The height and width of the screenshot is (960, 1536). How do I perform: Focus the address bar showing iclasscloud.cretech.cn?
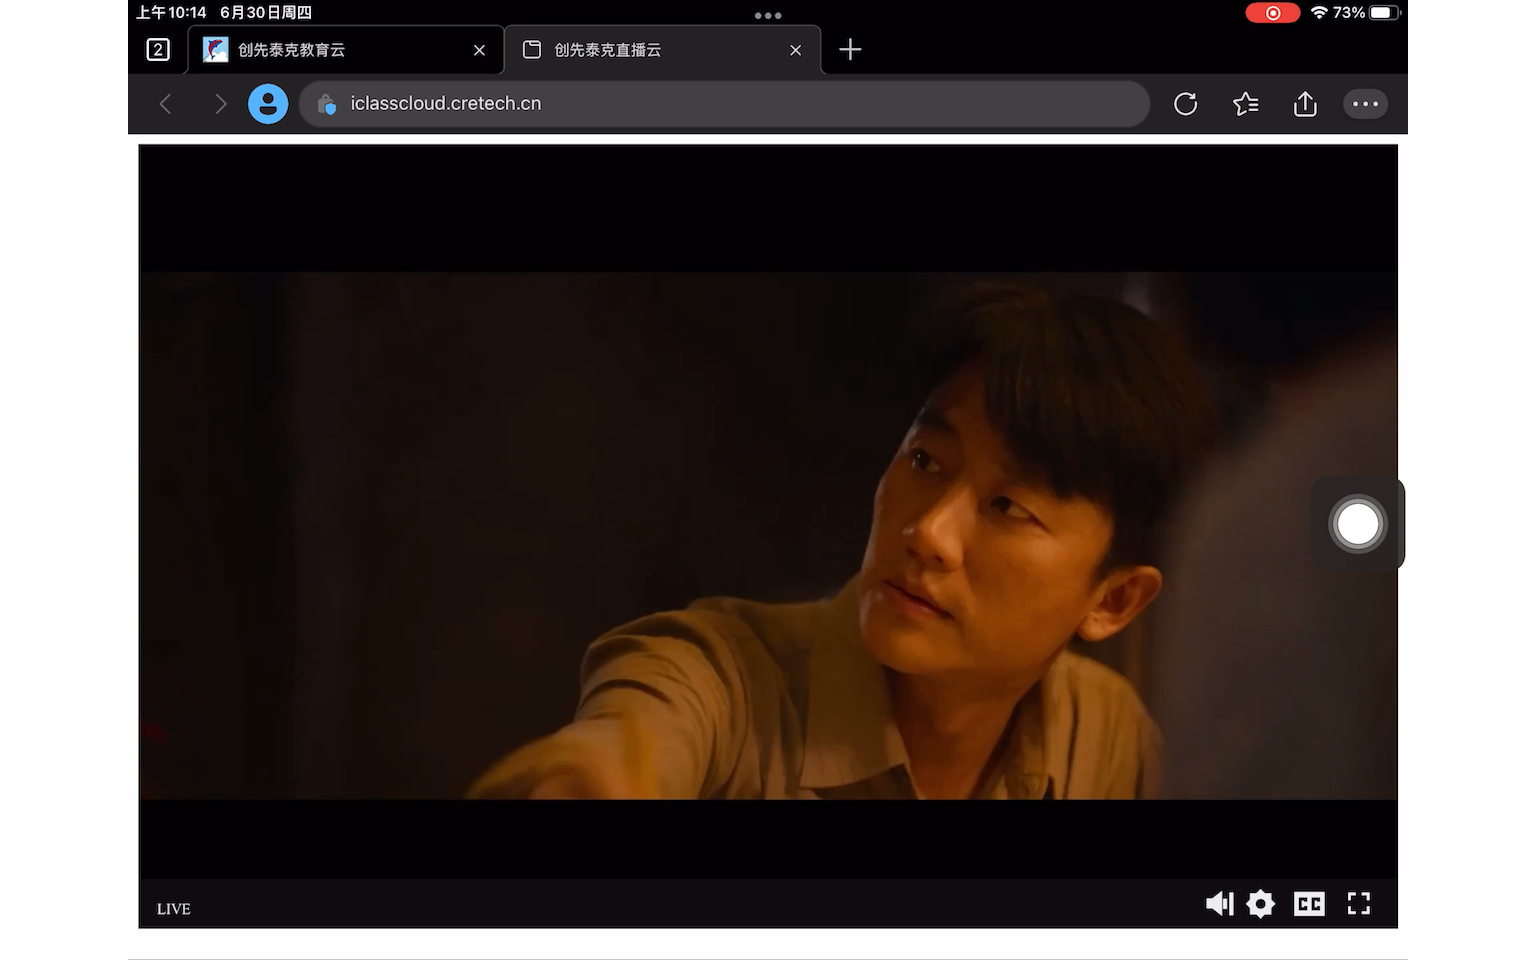pyautogui.click(x=724, y=104)
